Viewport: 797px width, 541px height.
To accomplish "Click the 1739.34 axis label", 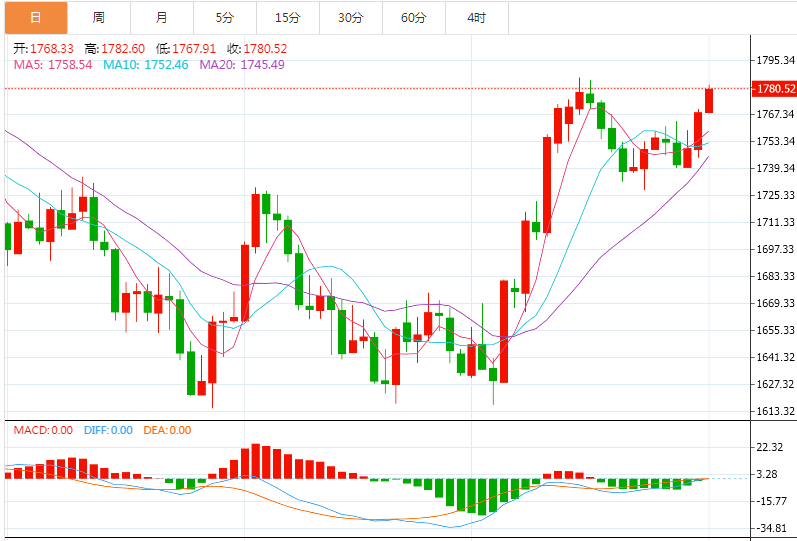I will 776,168.
